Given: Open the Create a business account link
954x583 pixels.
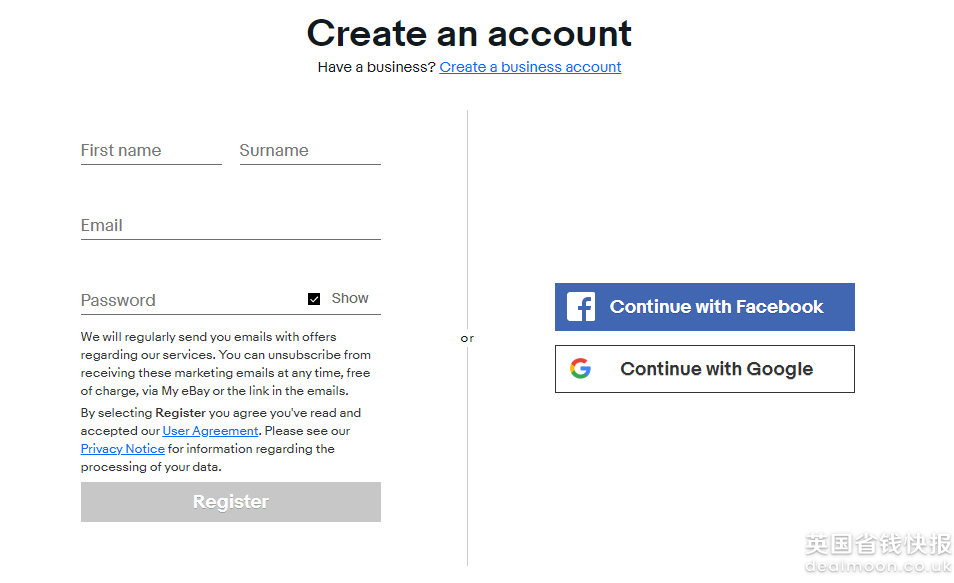Looking at the screenshot, I should click(530, 67).
